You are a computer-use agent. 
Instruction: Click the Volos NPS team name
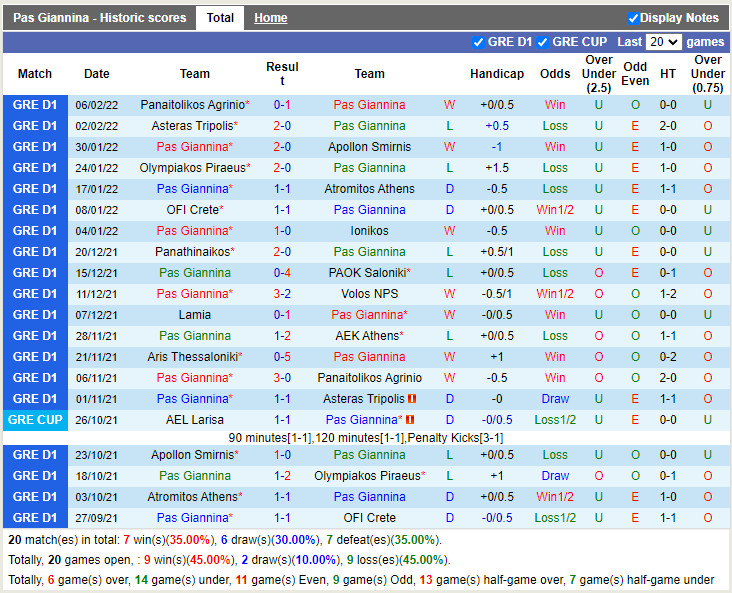(x=369, y=294)
